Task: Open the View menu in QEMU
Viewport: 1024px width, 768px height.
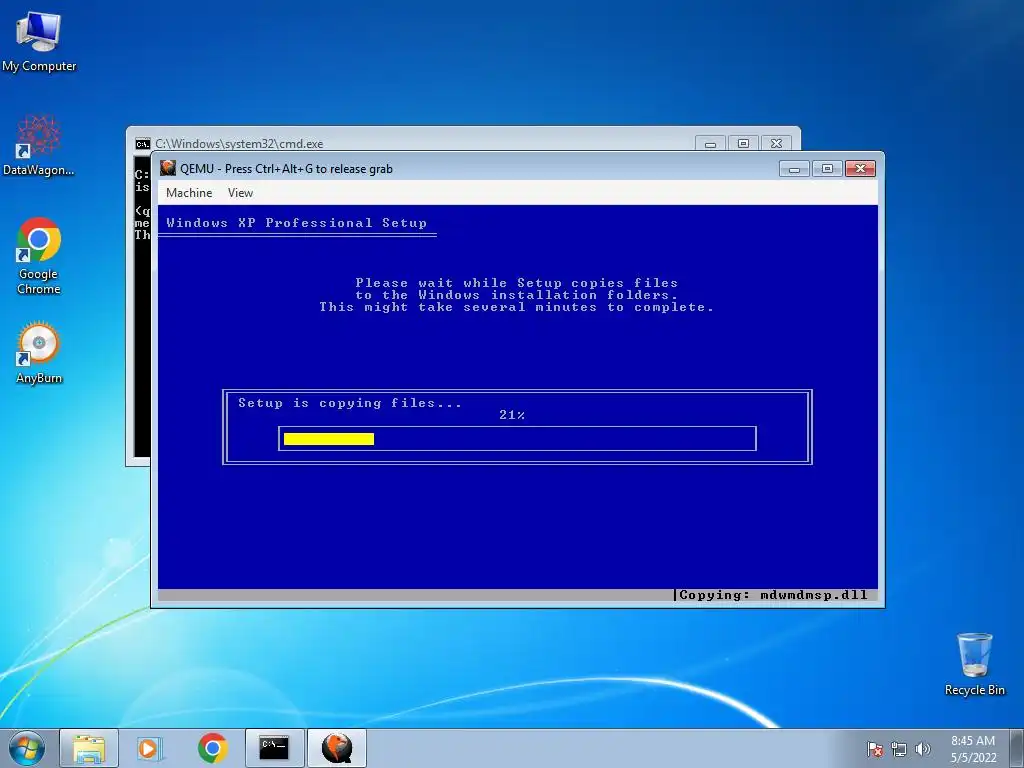Action: (x=240, y=193)
